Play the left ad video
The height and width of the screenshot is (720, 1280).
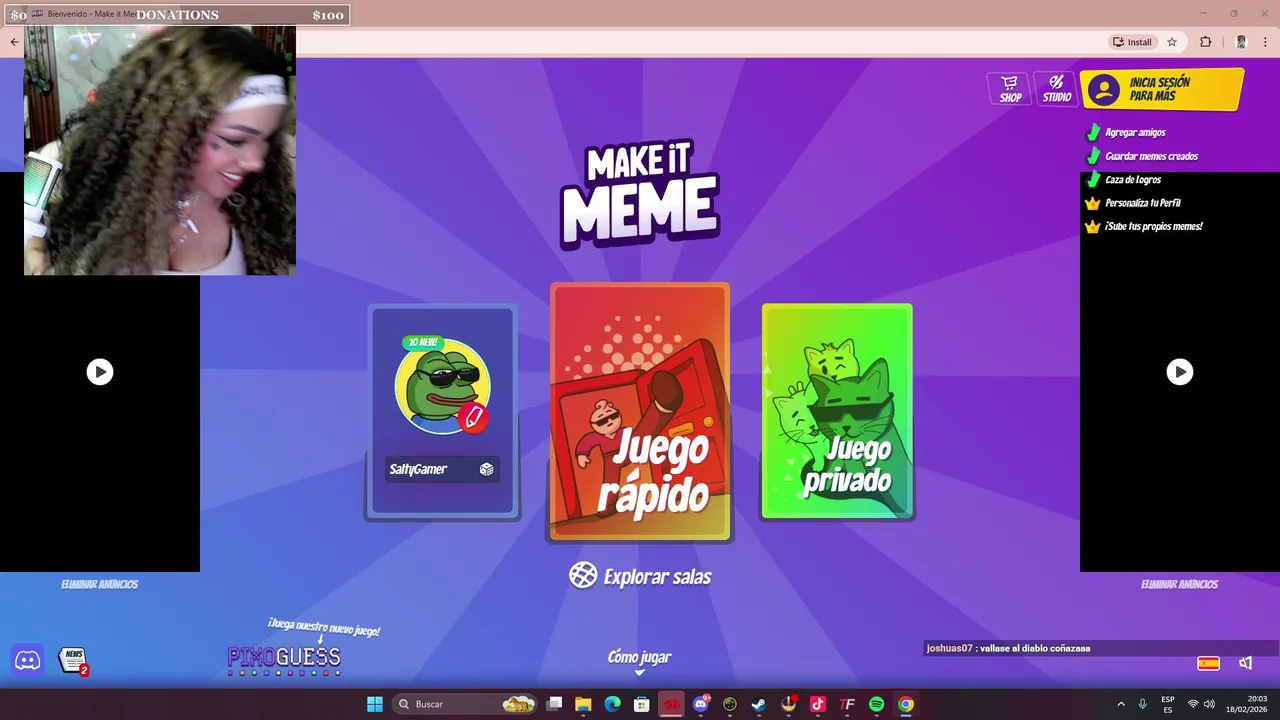point(100,372)
